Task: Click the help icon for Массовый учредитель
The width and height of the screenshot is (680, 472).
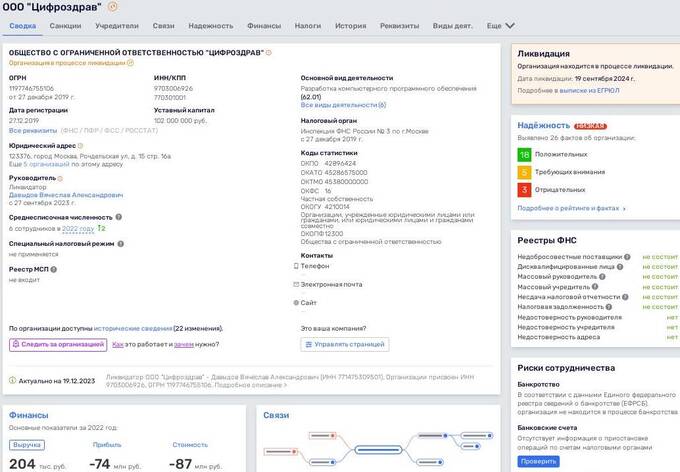Action: (595, 287)
